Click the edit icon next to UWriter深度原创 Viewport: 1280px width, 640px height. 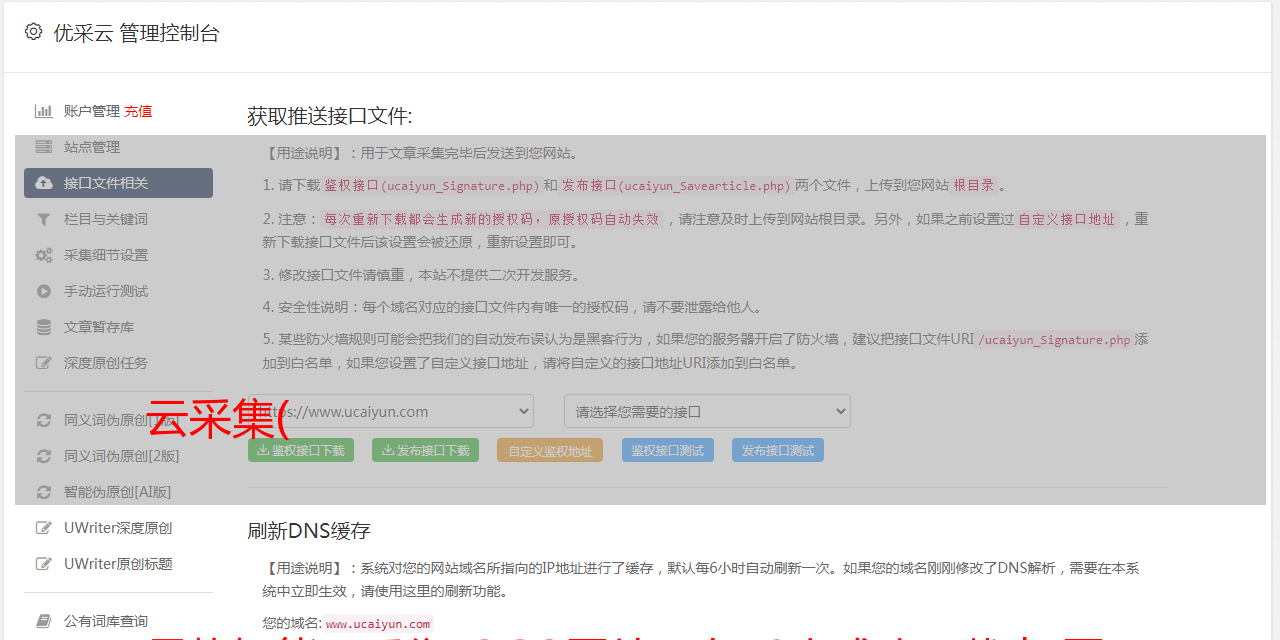point(43,528)
